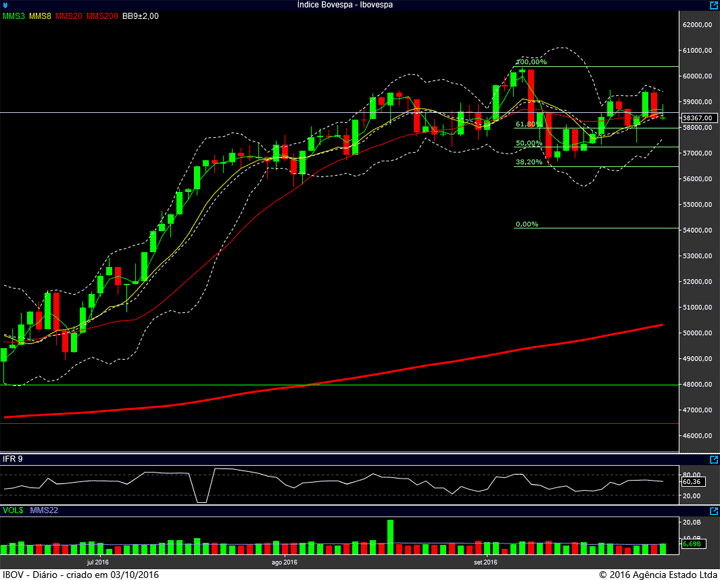The height and width of the screenshot is (580, 720).
Task: Pop out the VOL$ volume panel
Action: coord(714,511)
